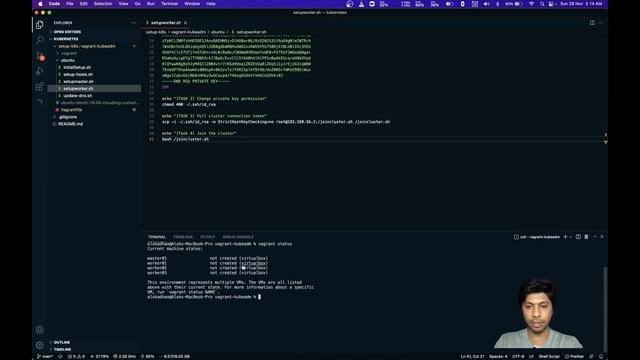The height and width of the screenshot is (360, 640).
Task: Expand the .vagrant folder
Action: (69, 53)
